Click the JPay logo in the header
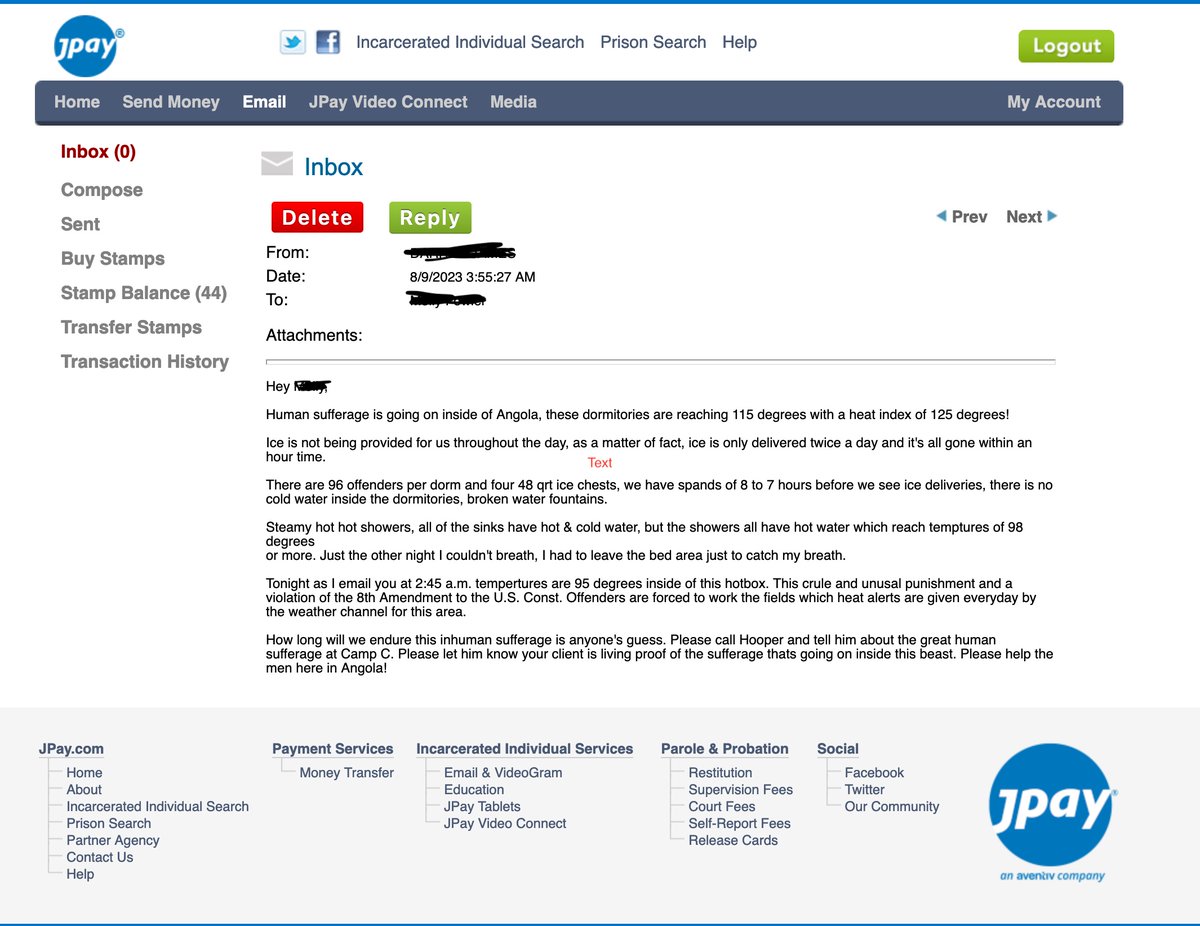The image size is (1200, 926). click(89, 46)
